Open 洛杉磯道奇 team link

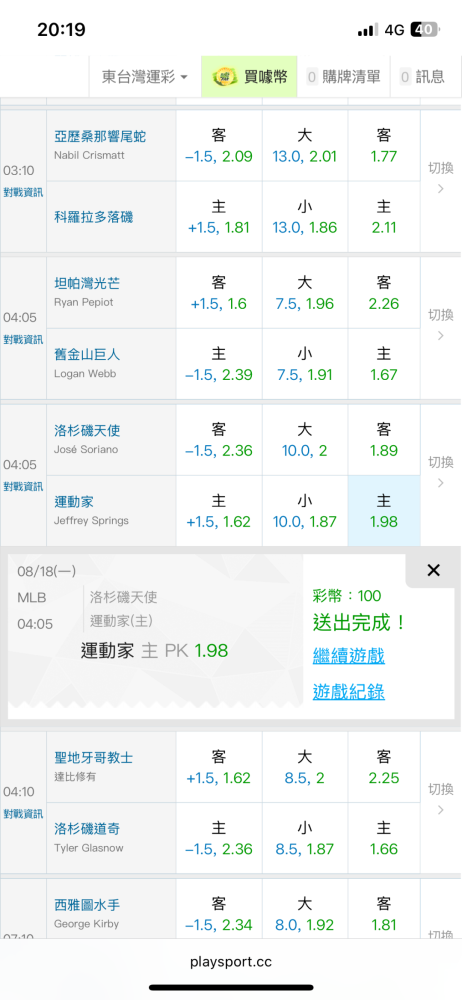[x=87, y=828]
